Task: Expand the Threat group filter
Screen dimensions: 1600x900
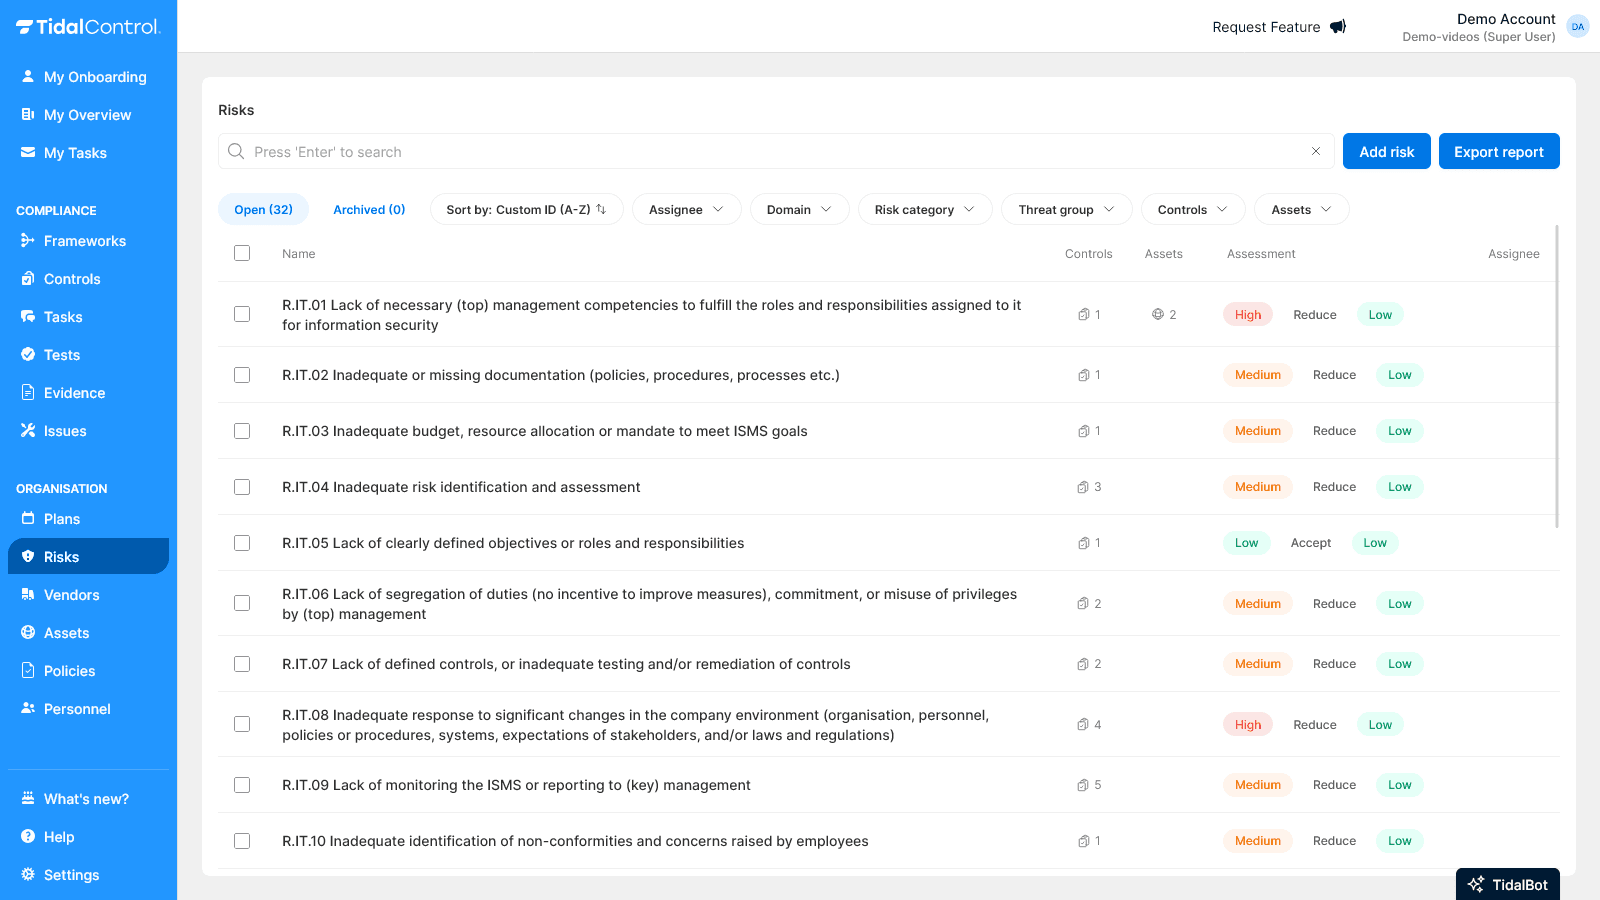Action: pos(1065,209)
